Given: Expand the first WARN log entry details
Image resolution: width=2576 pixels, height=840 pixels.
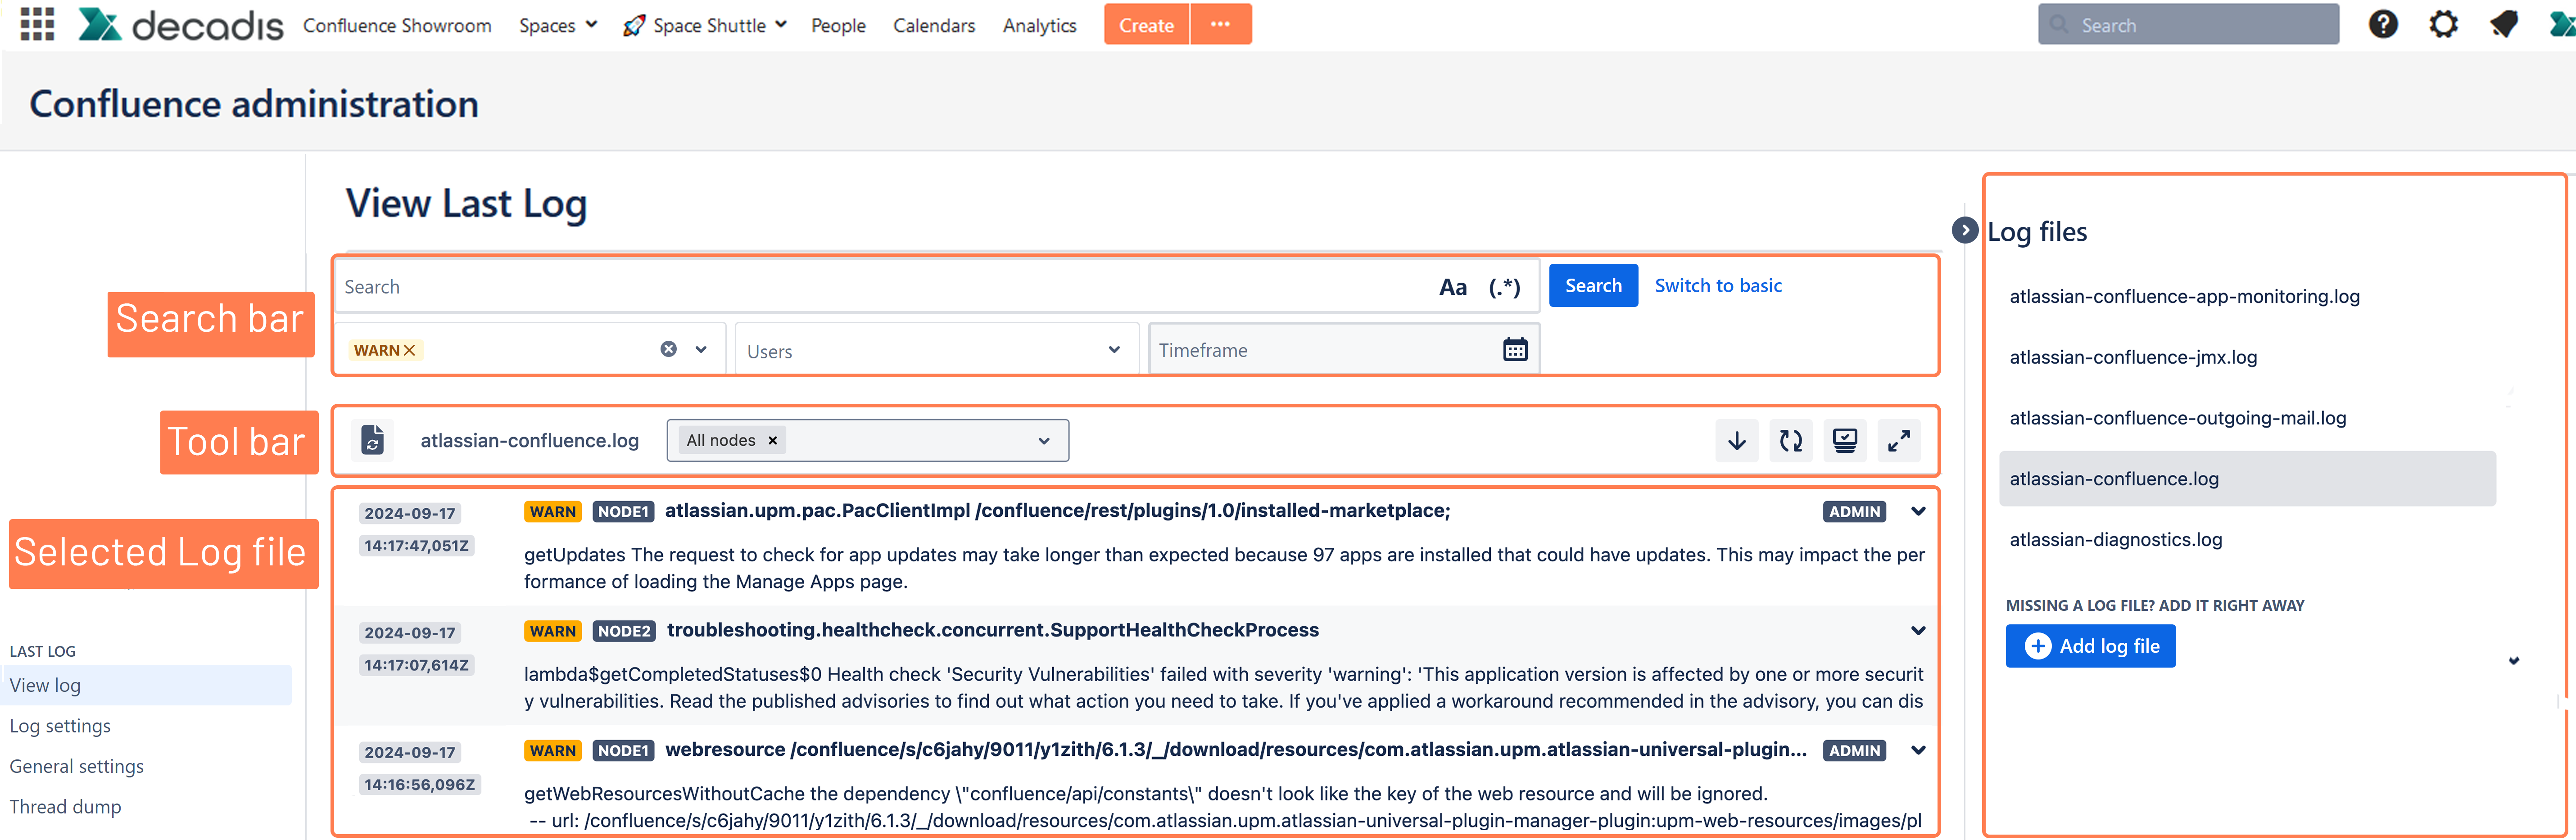Looking at the screenshot, I should pos(1918,511).
